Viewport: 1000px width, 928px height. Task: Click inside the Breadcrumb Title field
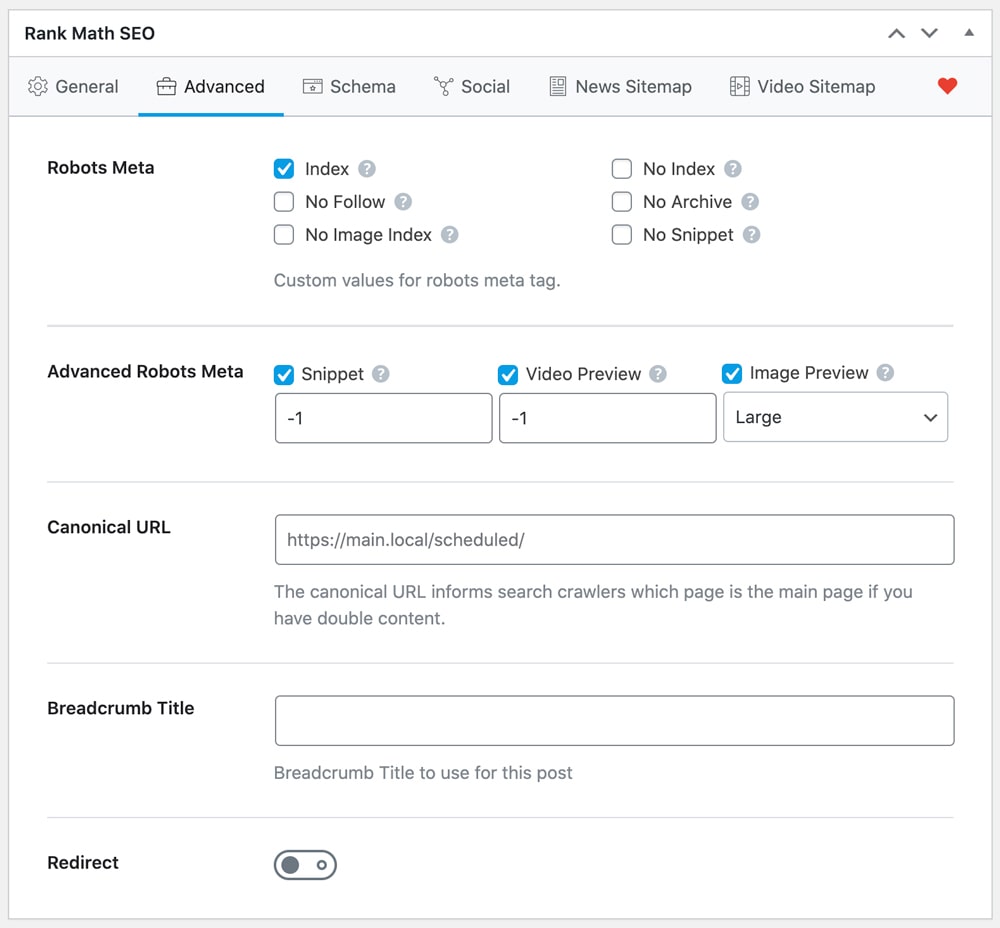pyautogui.click(x=614, y=720)
